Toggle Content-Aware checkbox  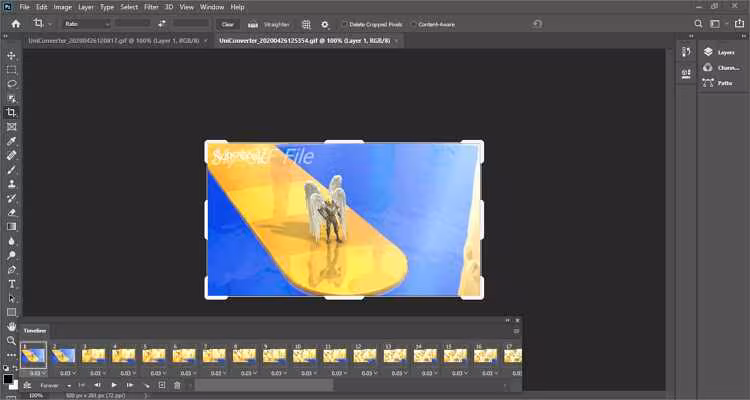pos(413,24)
